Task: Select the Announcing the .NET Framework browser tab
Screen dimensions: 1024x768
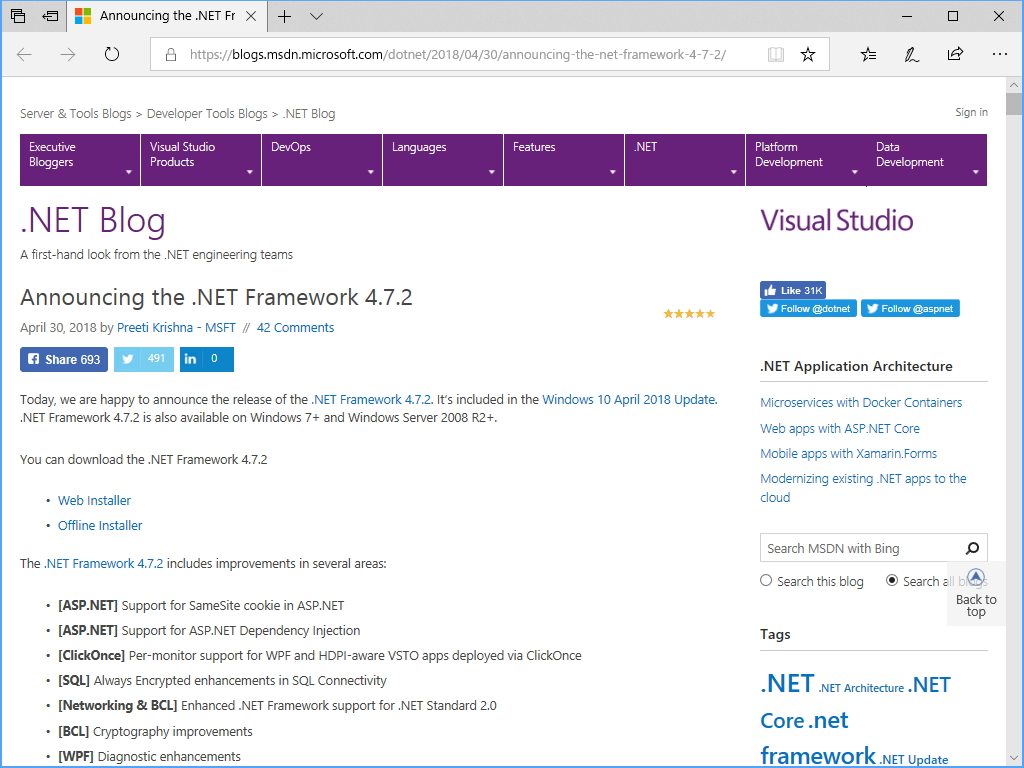Action: [x=165, y=16]
